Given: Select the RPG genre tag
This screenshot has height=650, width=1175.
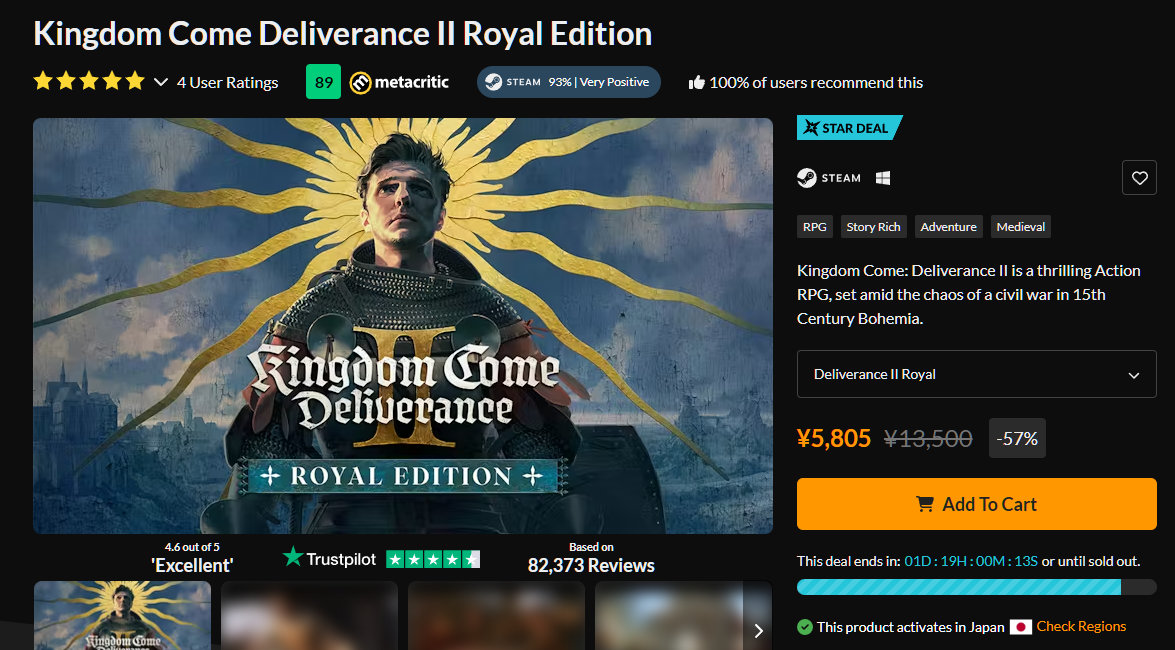Looking at the screenshot, I should pos(815,227).
